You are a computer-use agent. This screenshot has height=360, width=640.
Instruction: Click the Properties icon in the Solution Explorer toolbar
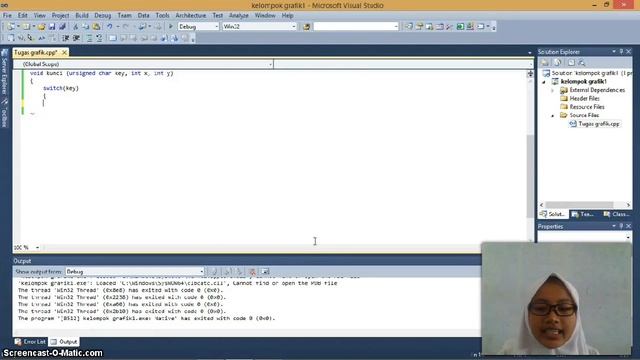545,62
